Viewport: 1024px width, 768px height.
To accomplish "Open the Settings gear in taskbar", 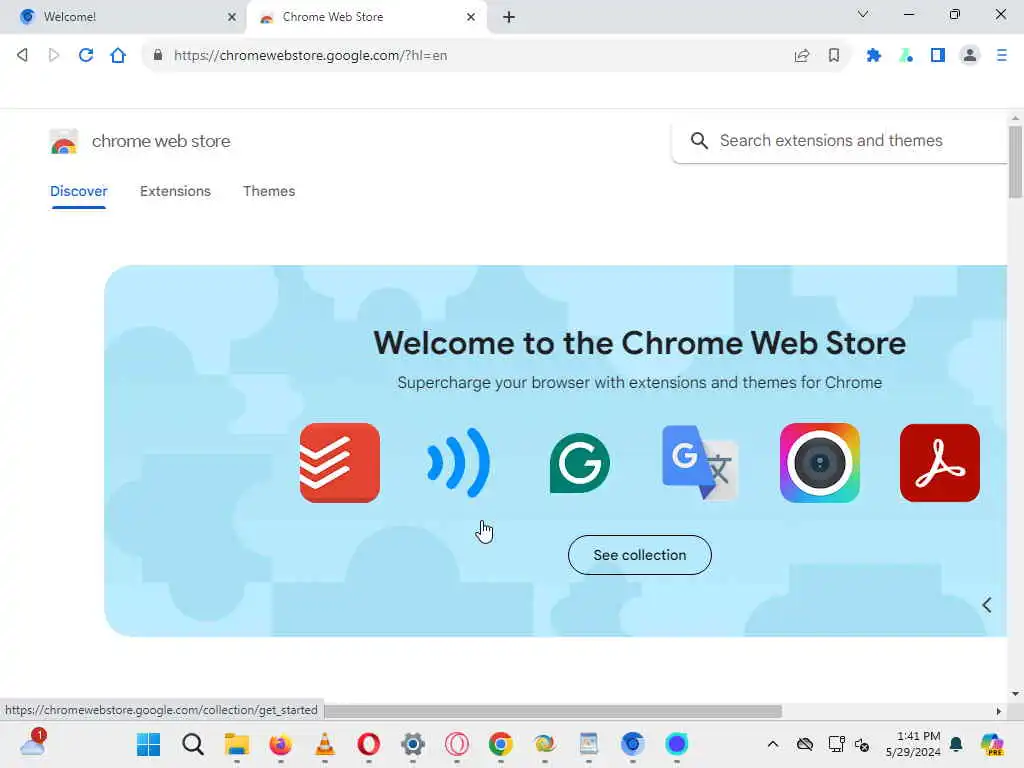I will pos(413,744).
